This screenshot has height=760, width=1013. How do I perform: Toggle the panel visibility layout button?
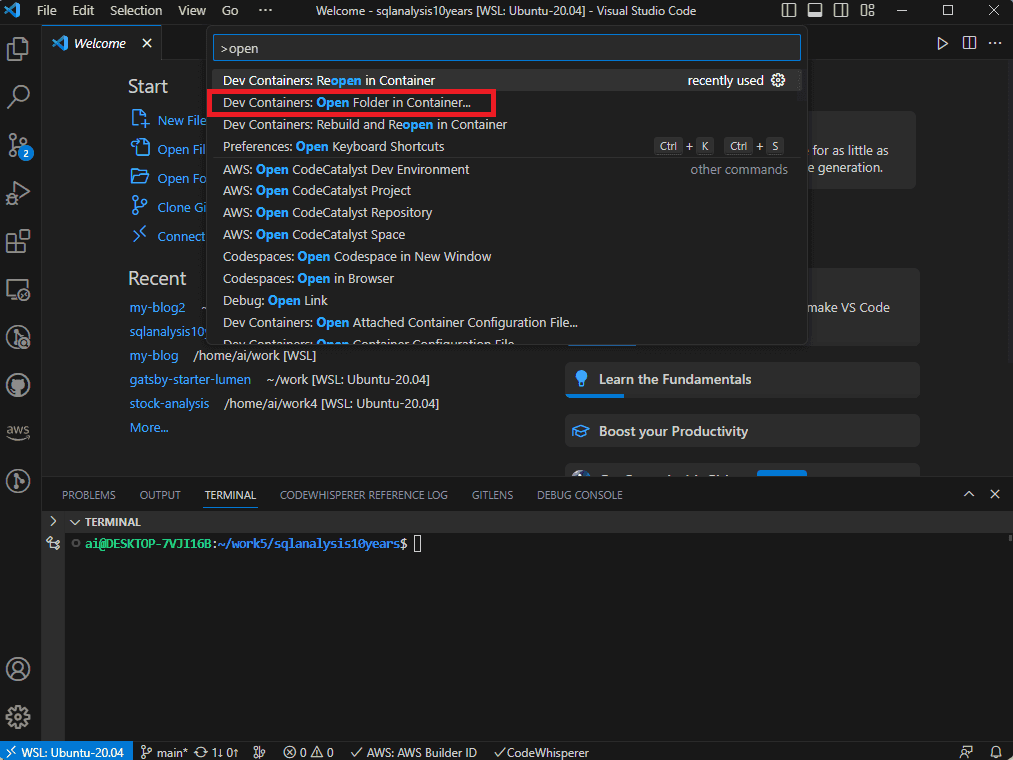tap(815, 11)
